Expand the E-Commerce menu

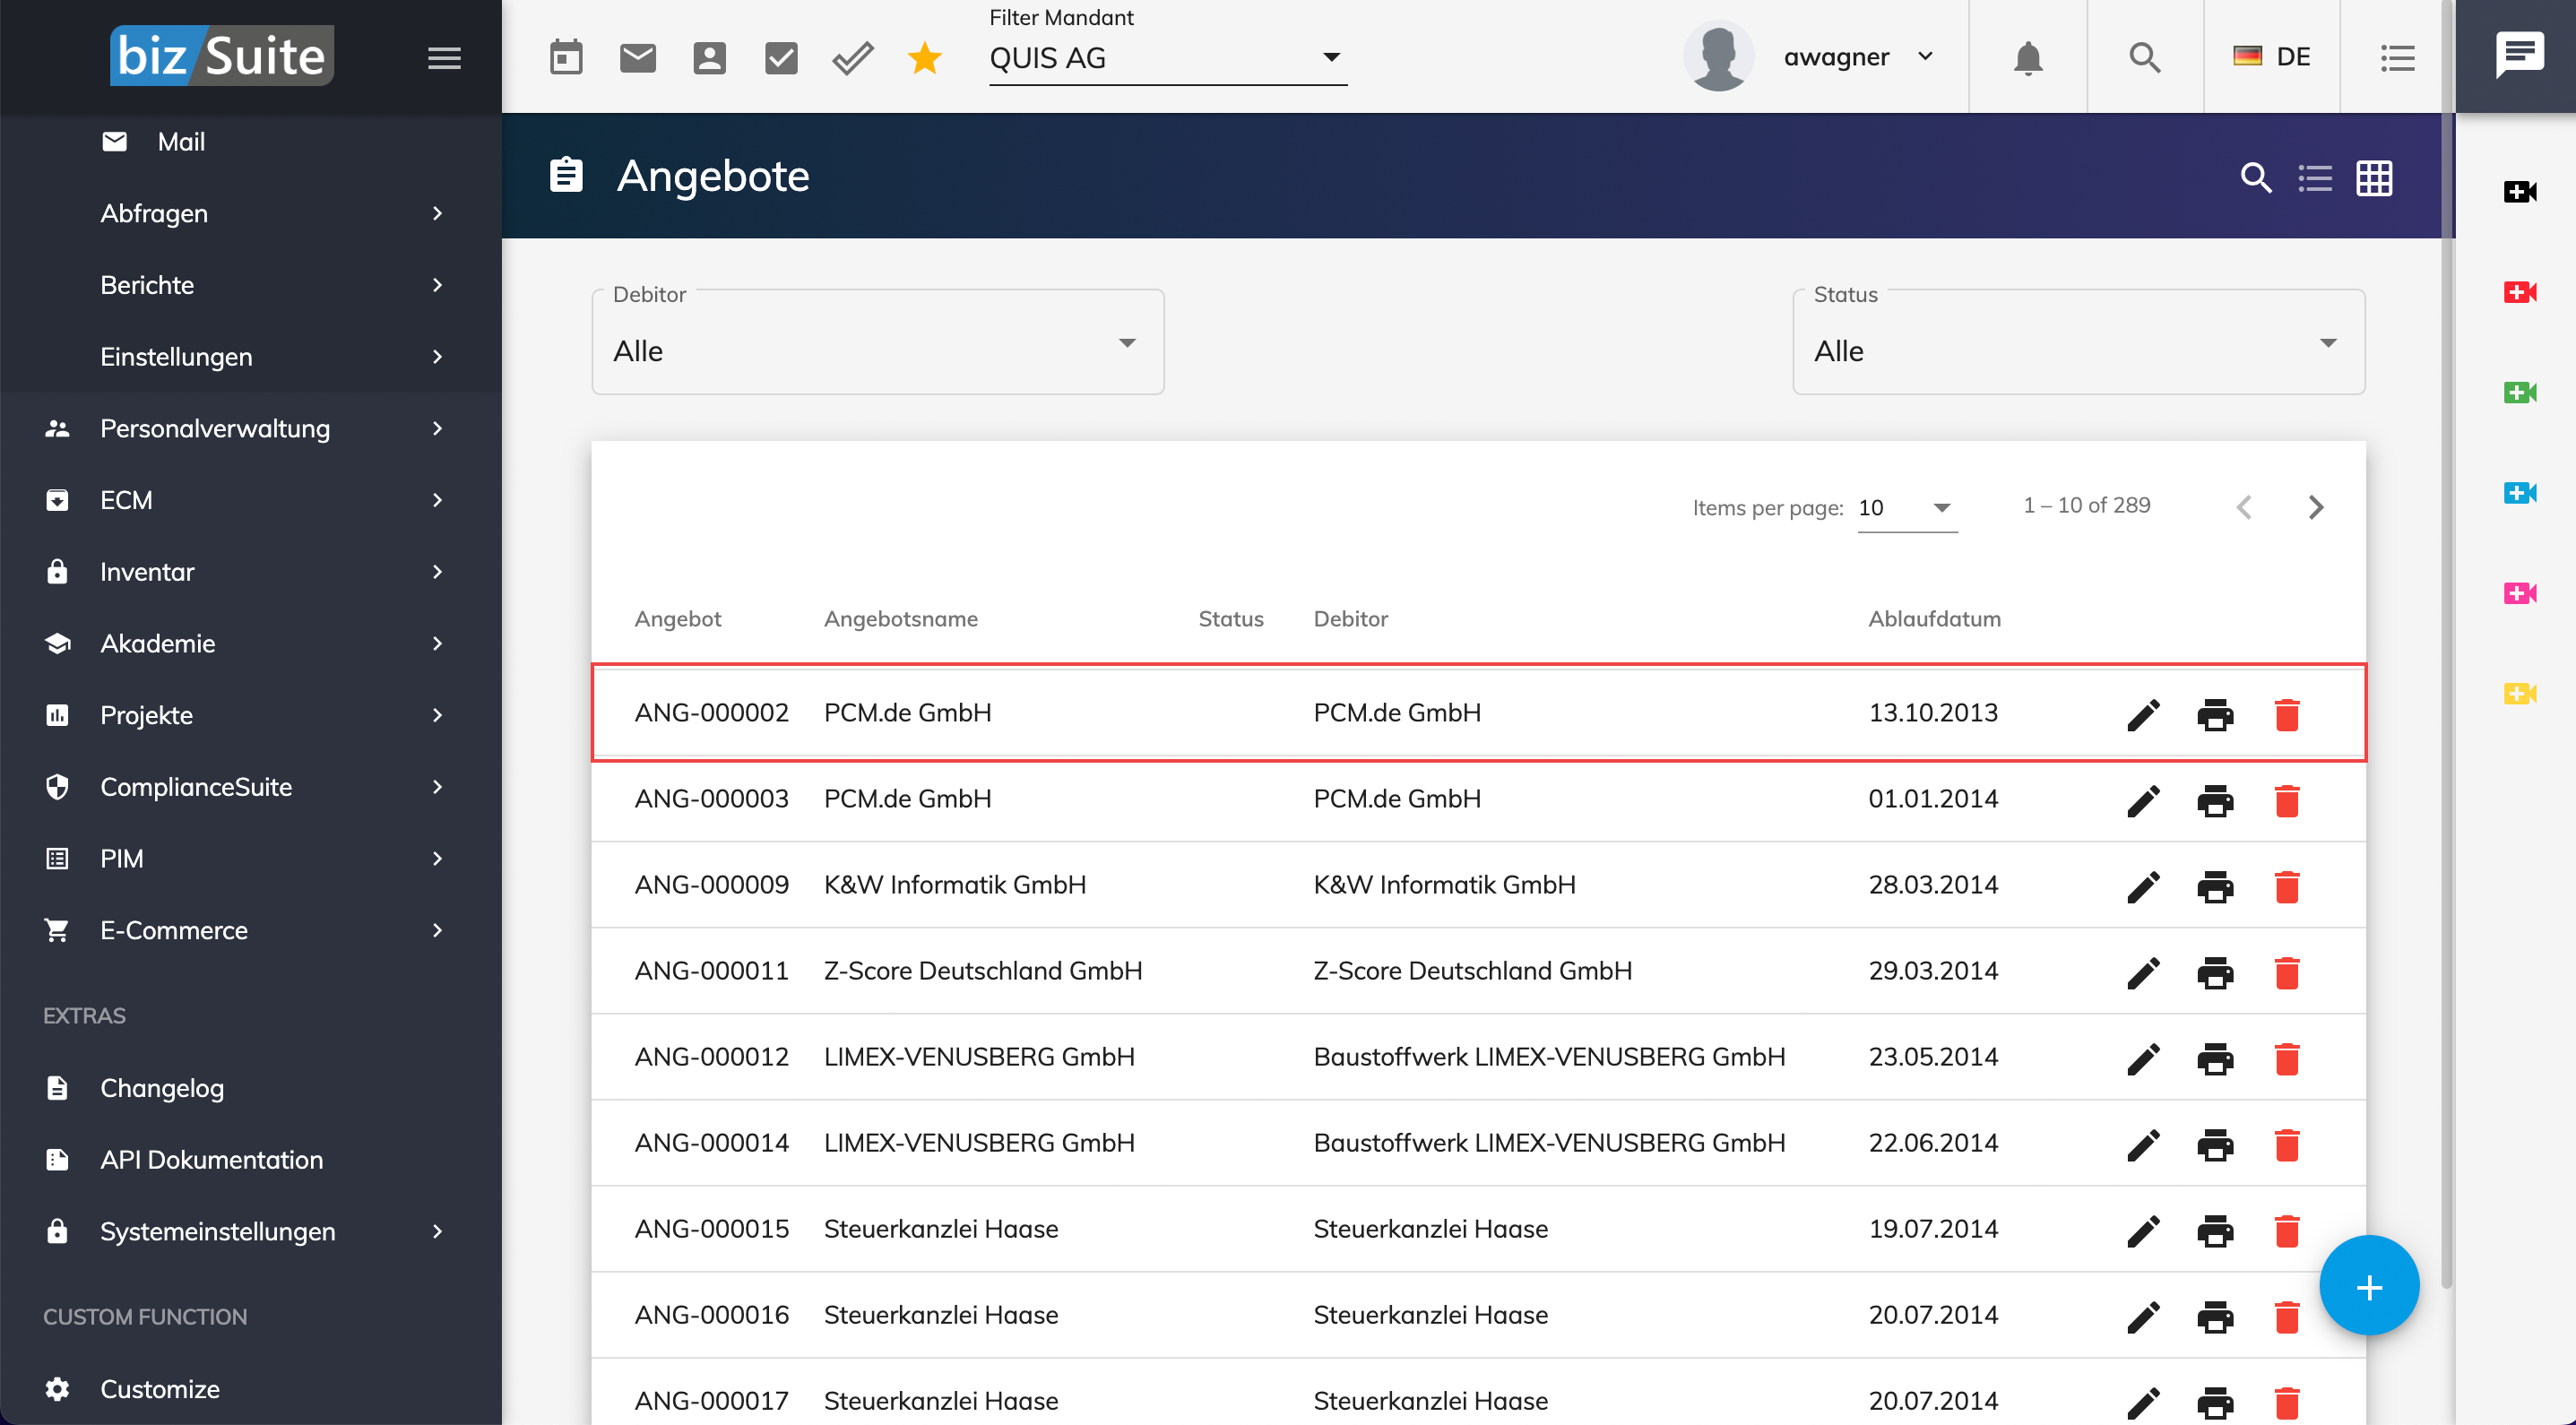(250, 931)
